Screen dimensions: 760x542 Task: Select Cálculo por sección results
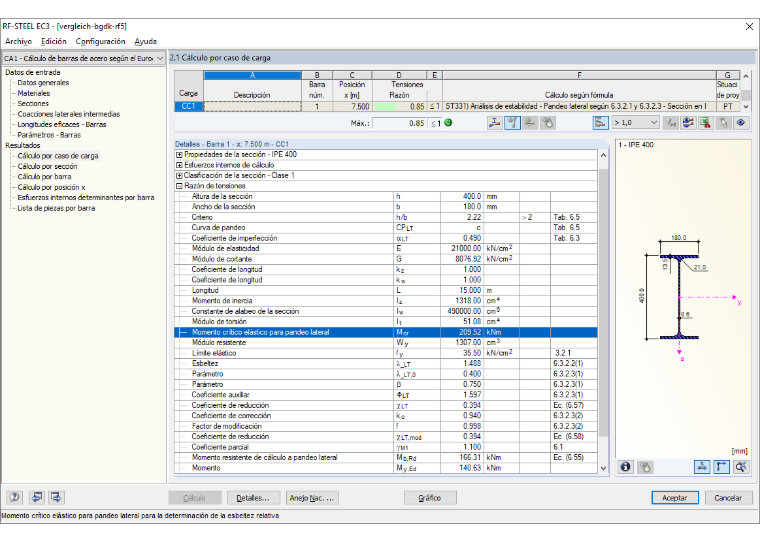pos(48,167)
